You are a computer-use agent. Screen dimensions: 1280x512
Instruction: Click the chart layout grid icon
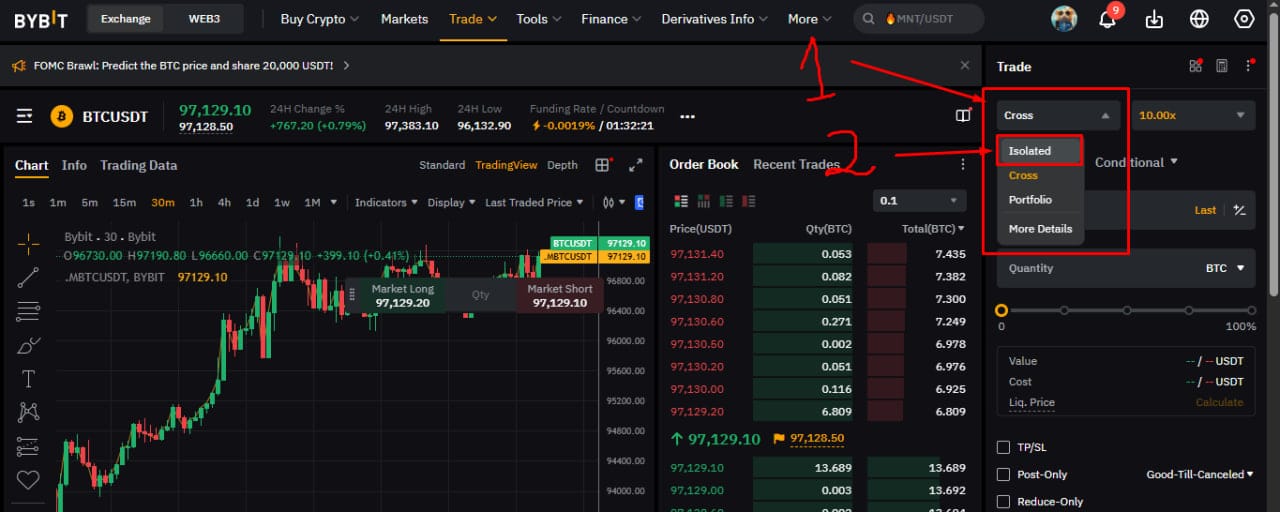602,165
